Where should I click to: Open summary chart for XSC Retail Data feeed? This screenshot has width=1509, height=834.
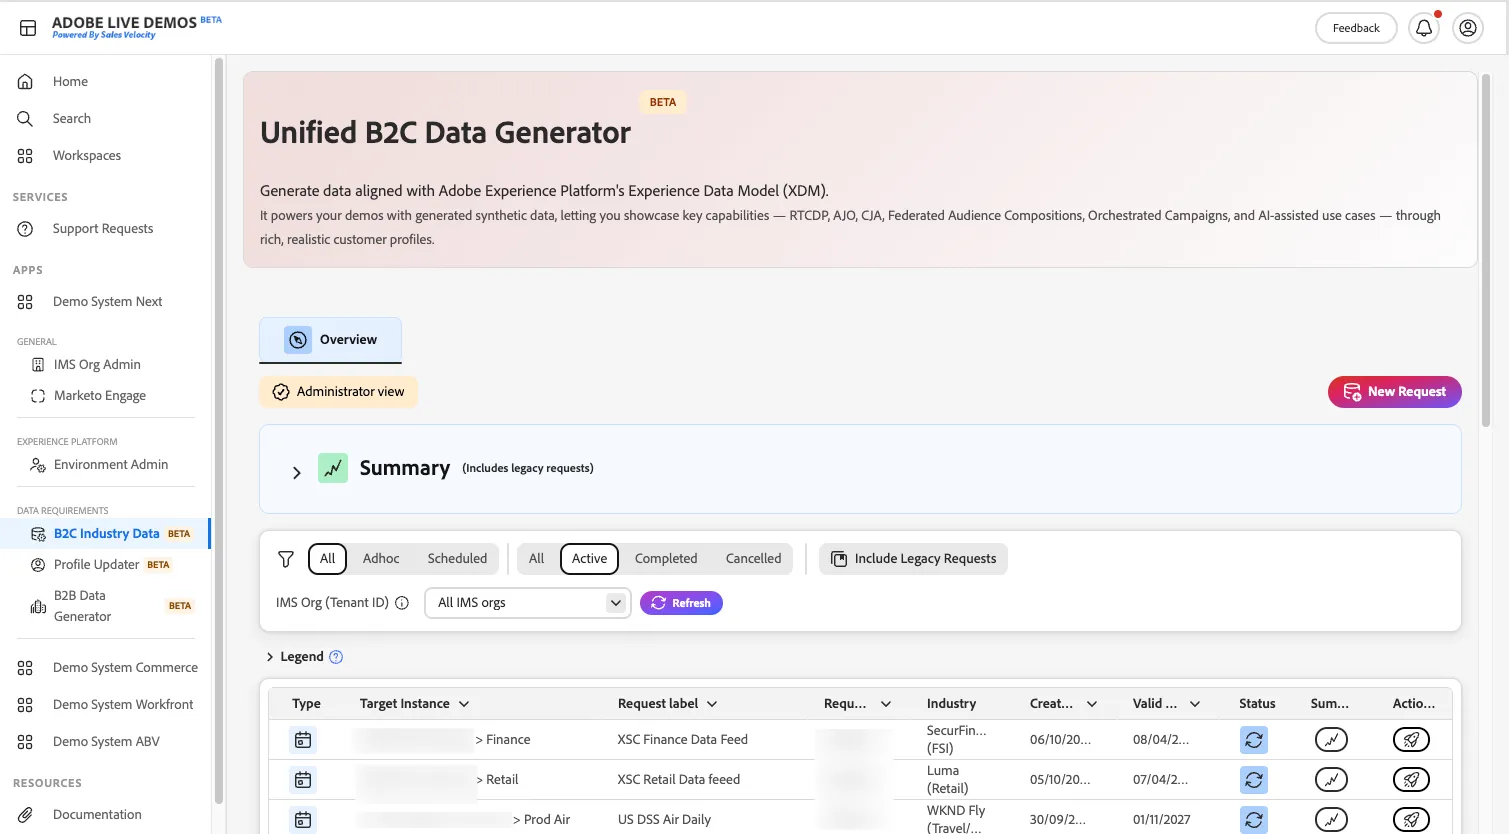pos(1331,780)
